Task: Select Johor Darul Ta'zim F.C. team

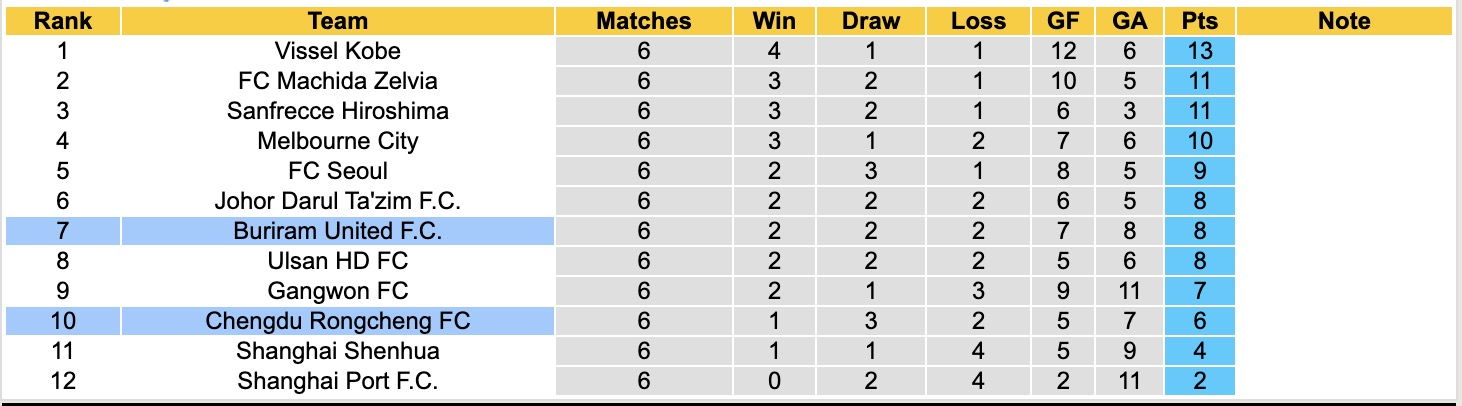Action: tap(337, 201)
